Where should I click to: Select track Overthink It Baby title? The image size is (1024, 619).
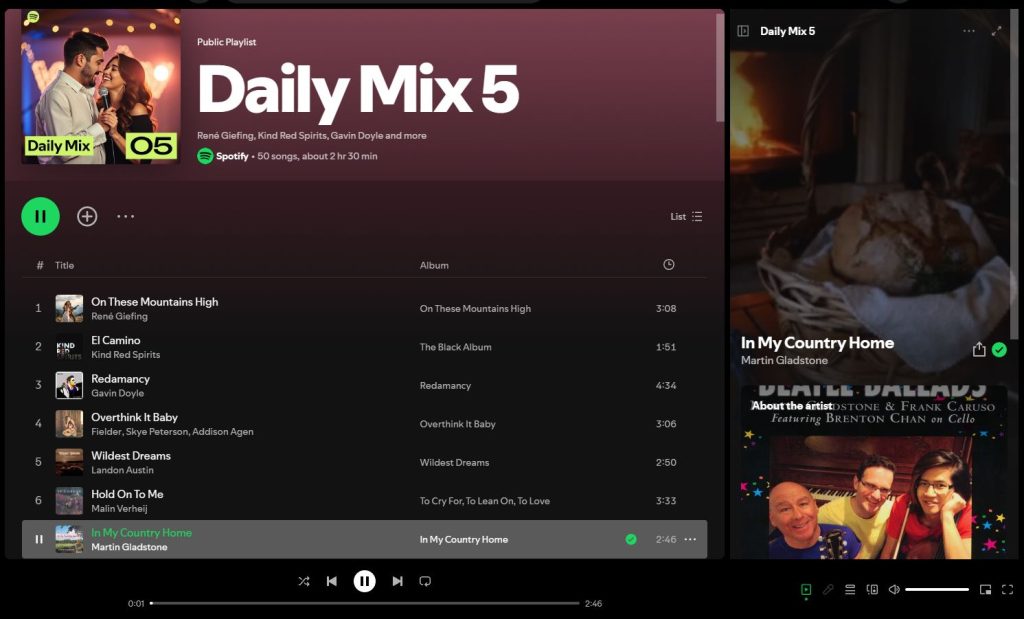click(x=135, y=417)
